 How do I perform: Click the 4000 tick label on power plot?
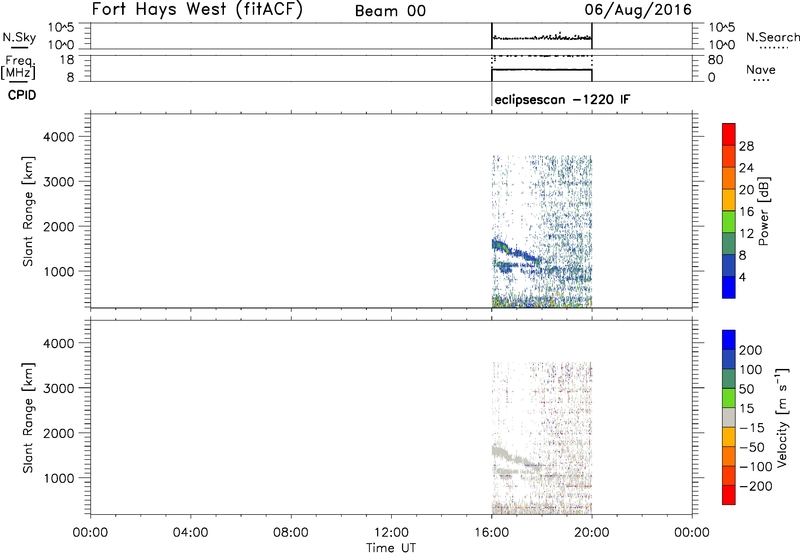59,137
